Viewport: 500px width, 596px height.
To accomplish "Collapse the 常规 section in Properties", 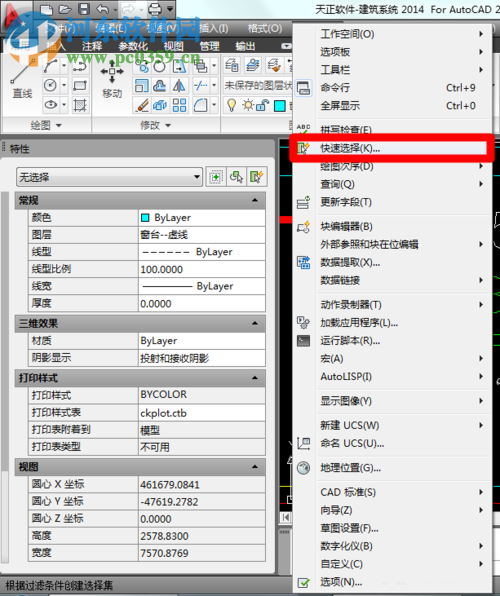I will click(255, 200).
